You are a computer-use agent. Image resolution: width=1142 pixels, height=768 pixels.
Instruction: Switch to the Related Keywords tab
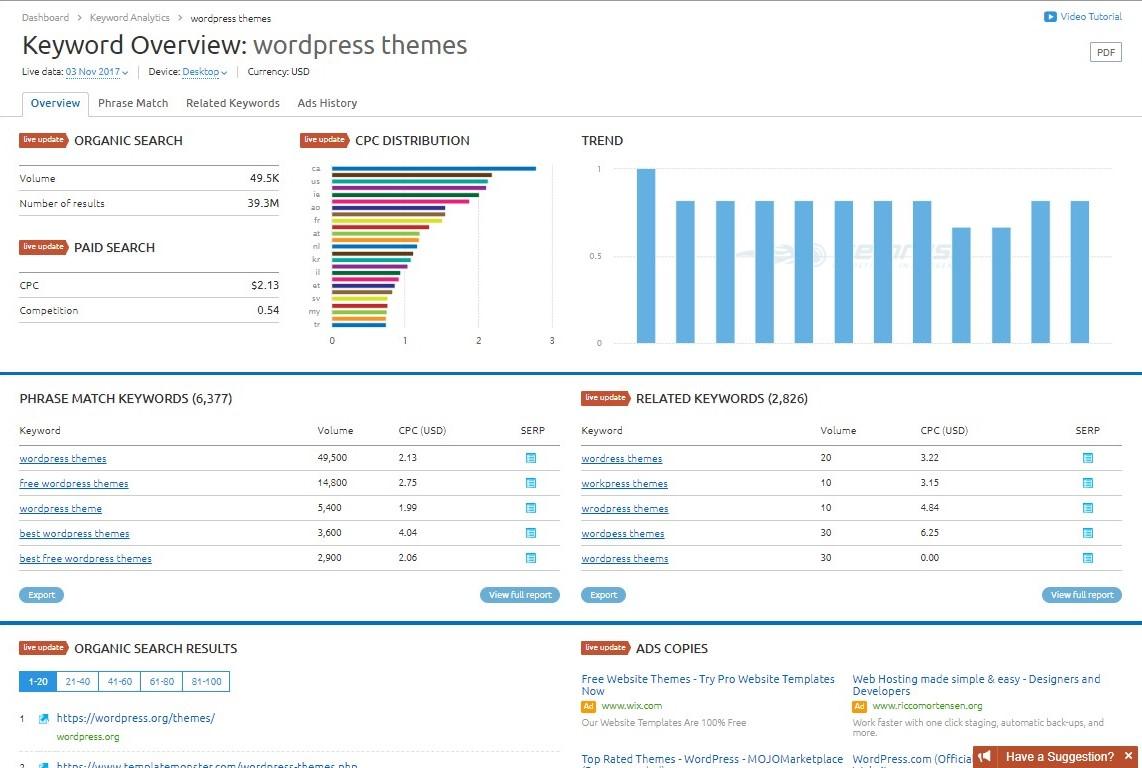[x=232, y=103]
